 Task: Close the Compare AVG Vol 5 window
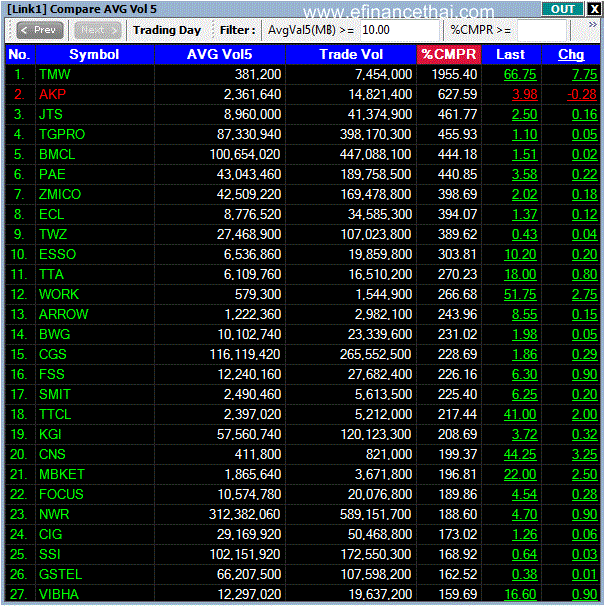tap(594, 9)
